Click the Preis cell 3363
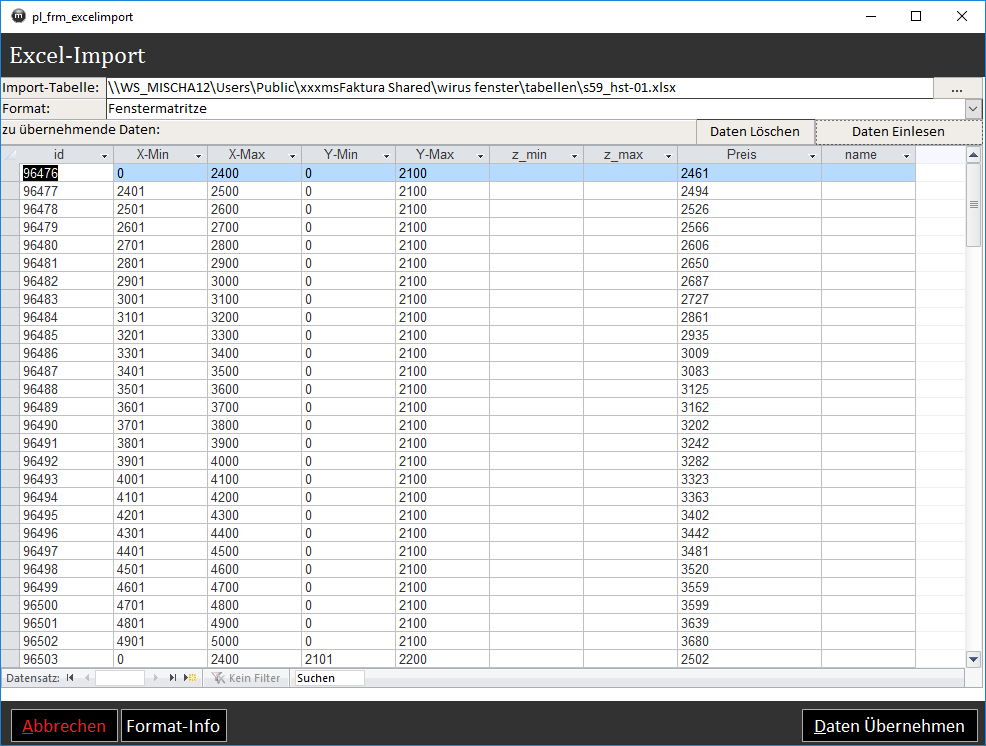Image resolution: width=986 pixels, height=746 pixels. tap(750, 498)
